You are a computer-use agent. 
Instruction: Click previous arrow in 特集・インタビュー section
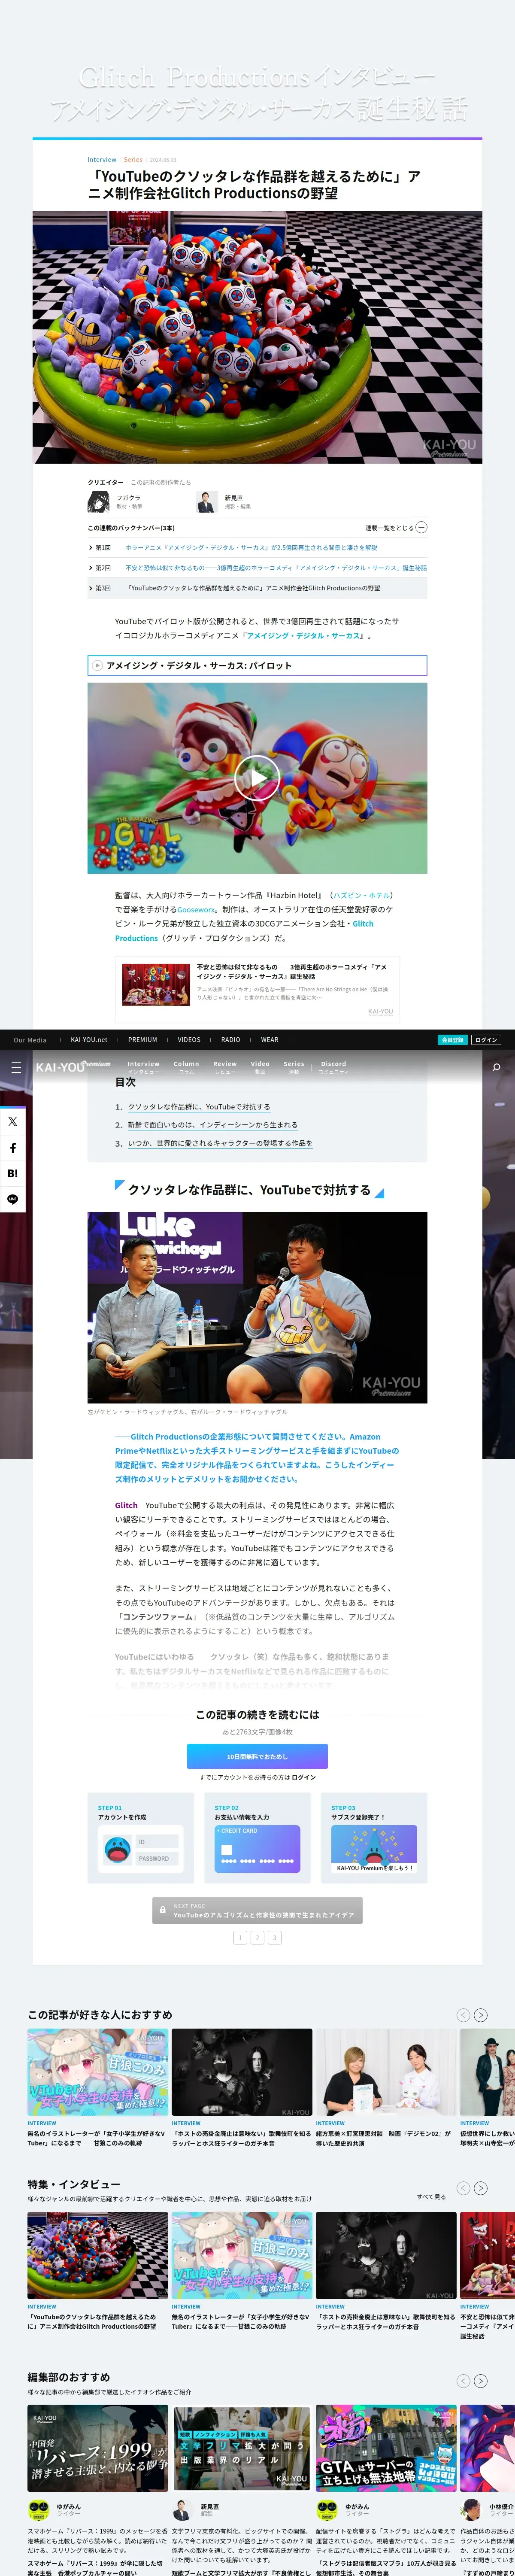click(x=463, y=2187)
